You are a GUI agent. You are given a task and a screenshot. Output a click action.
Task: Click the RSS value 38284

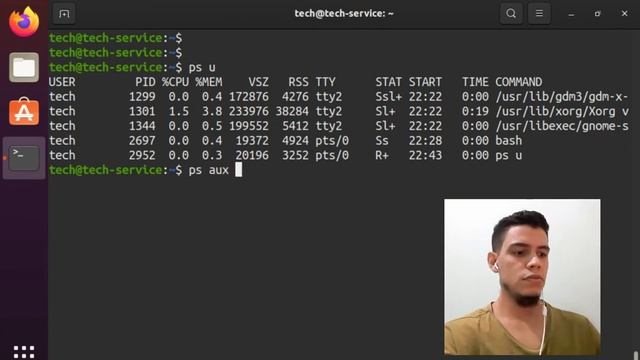coord(292,111)
